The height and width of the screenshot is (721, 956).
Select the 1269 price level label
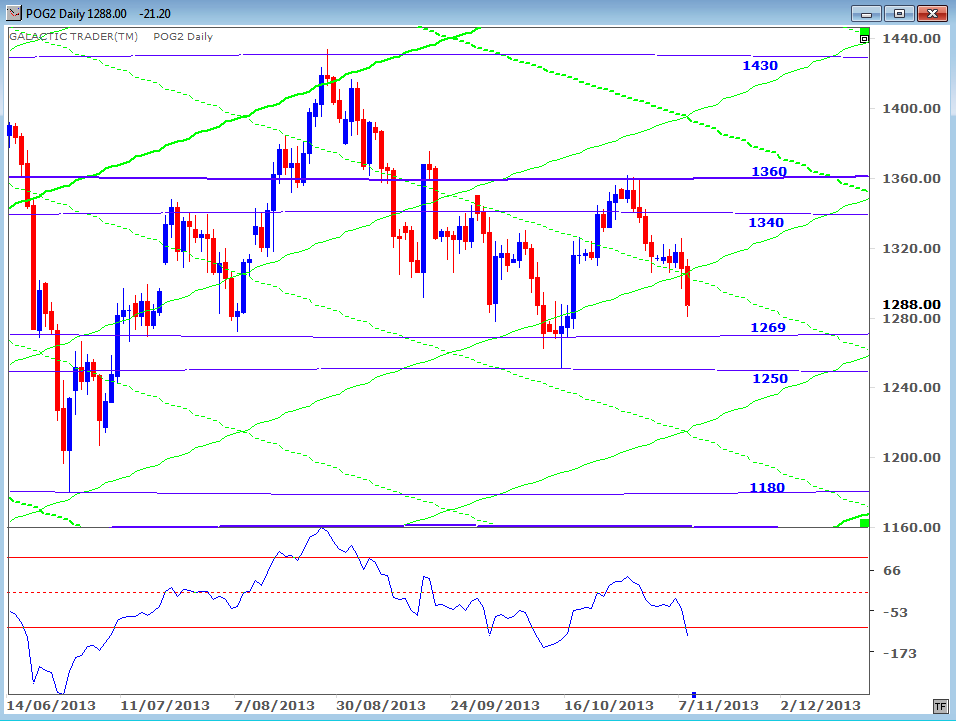tap(768, 328)
